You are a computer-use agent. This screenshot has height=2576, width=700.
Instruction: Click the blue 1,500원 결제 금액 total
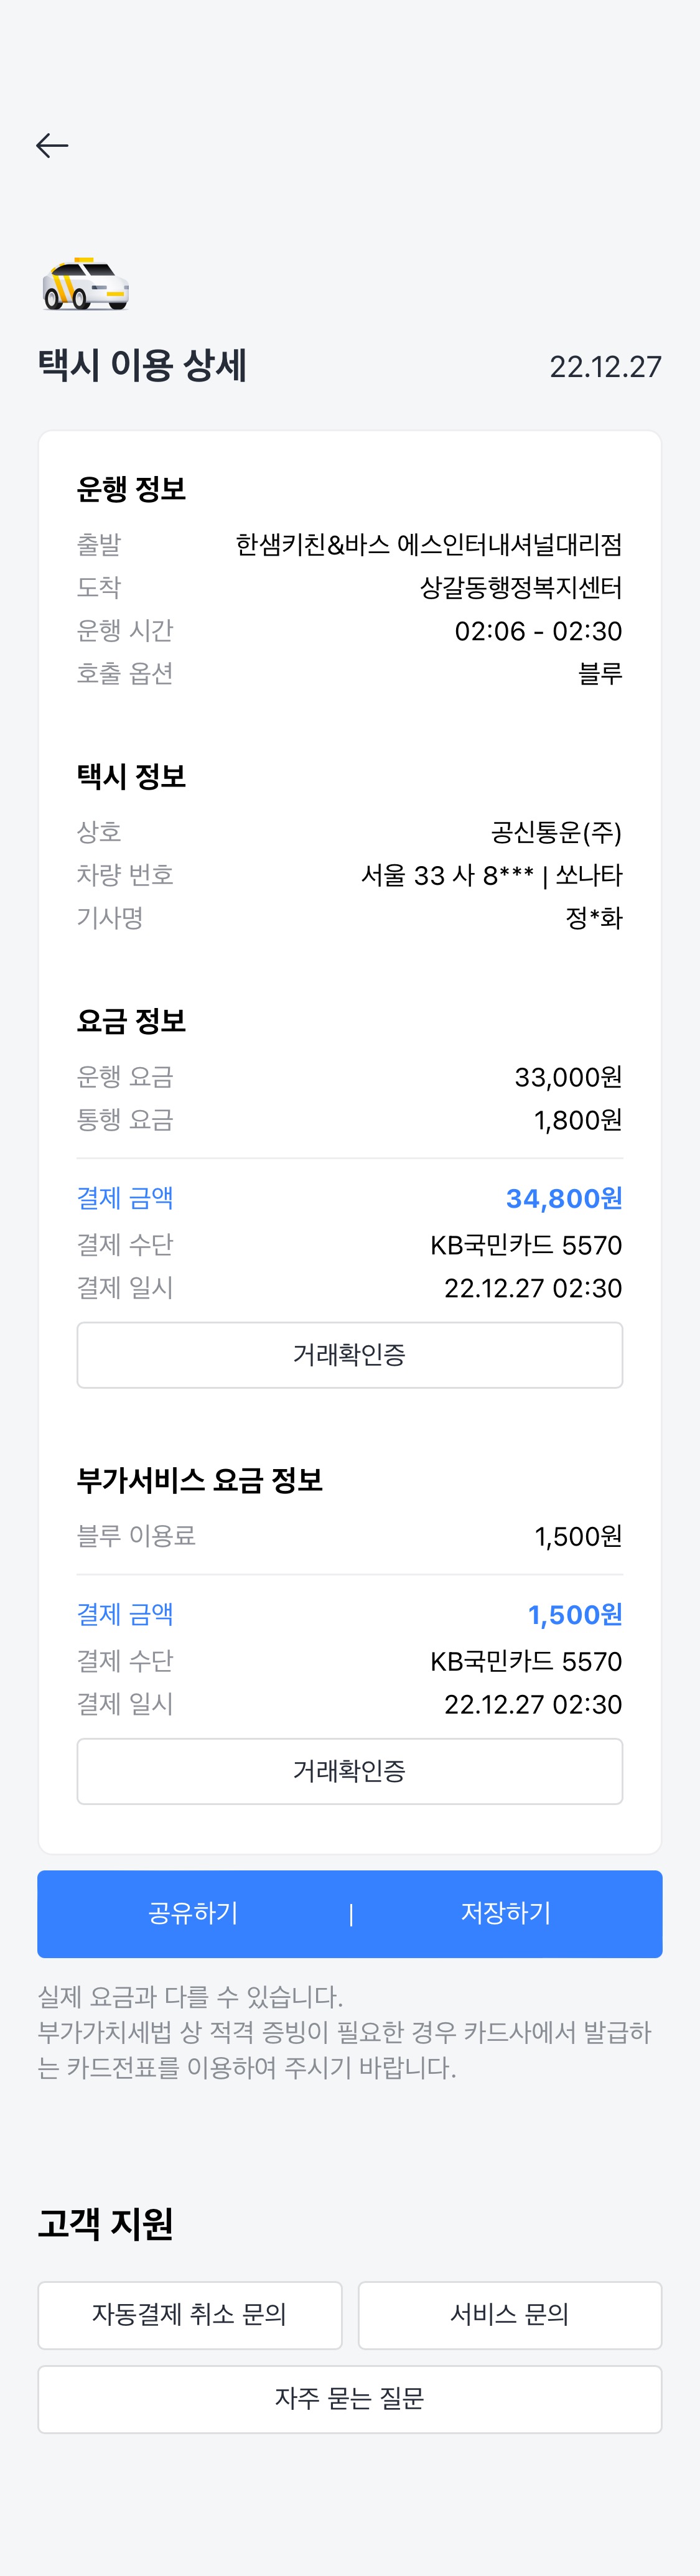pos(575,1614)
